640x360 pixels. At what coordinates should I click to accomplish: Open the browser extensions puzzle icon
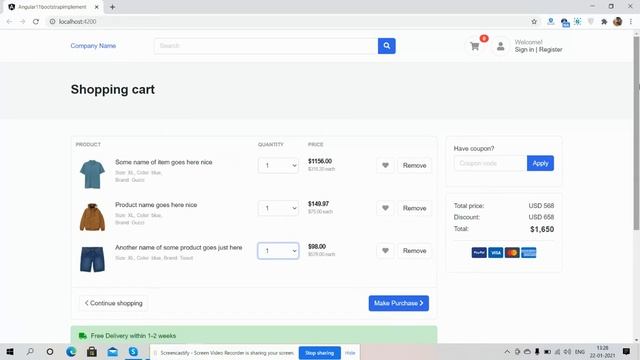coord(604,22)
